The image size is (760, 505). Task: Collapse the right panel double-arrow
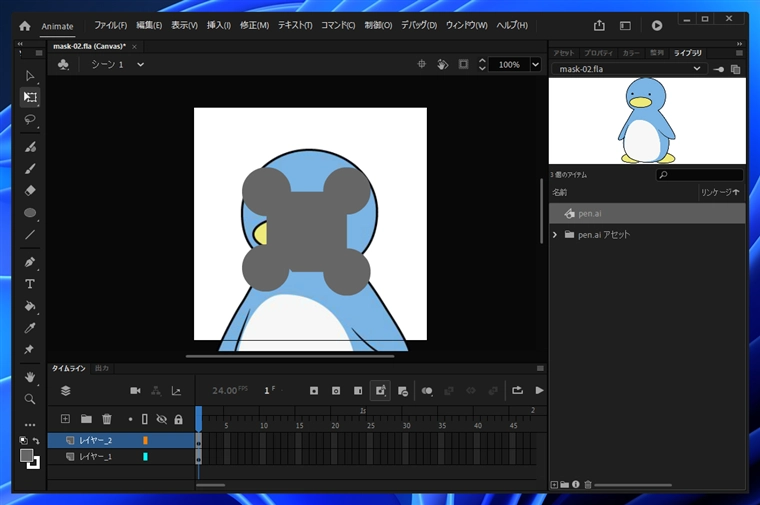tap(739, 44)
